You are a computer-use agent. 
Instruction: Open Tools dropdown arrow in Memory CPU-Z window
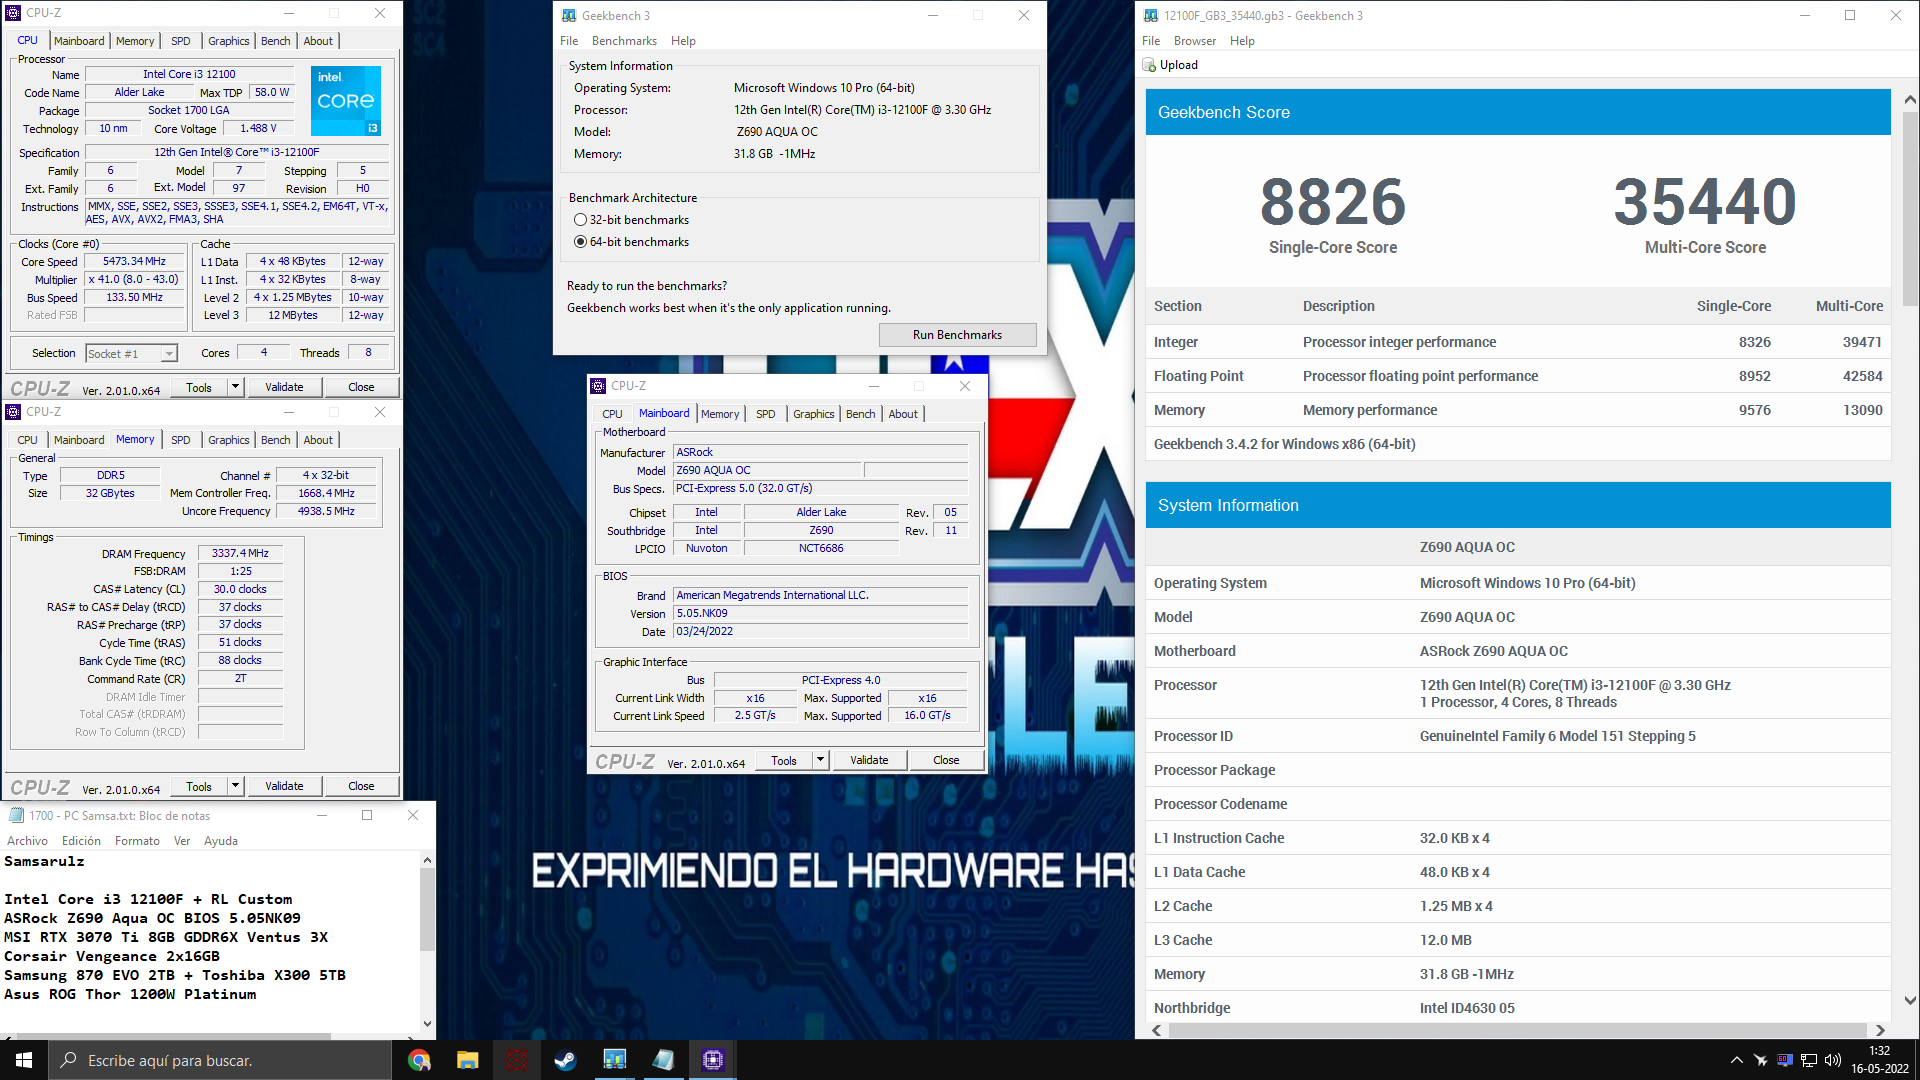(236, 786)
